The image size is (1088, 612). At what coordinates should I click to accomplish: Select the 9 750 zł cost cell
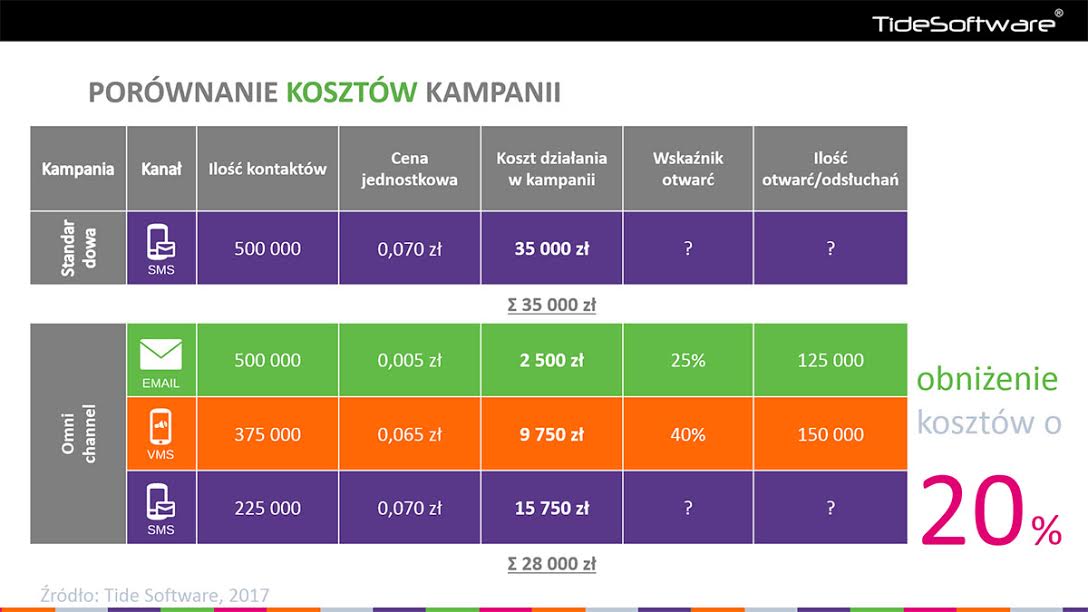pos(551,434)
